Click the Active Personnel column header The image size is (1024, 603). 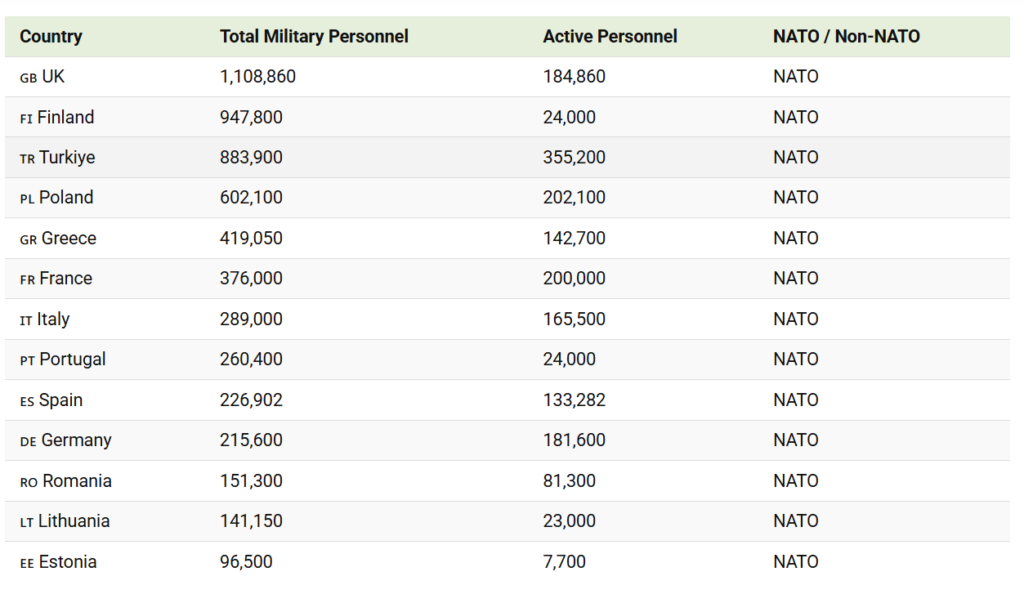pos(609,36)
